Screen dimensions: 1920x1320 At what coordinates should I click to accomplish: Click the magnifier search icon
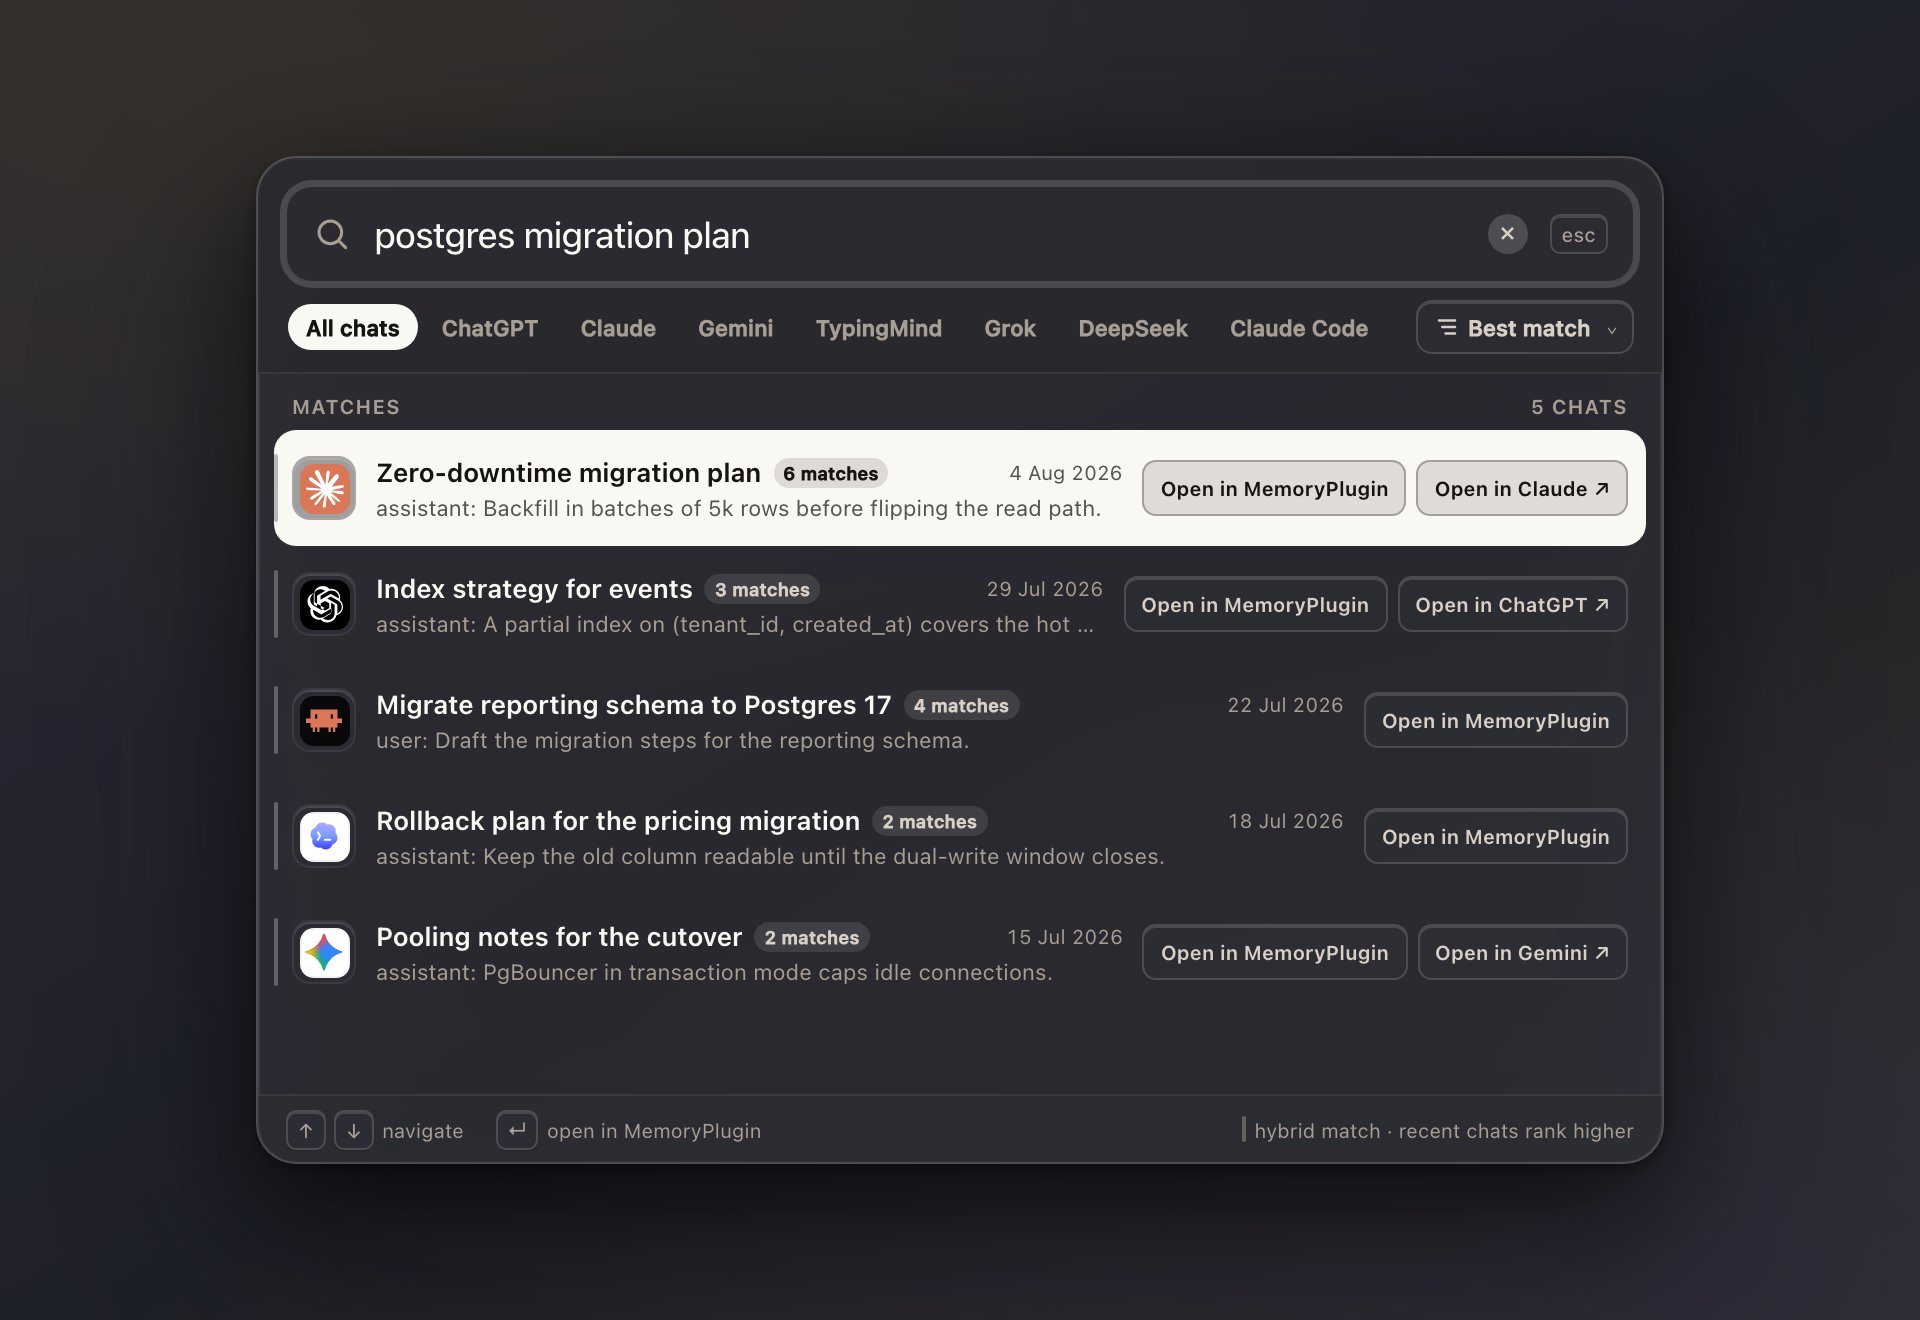(x=332, y=235)
